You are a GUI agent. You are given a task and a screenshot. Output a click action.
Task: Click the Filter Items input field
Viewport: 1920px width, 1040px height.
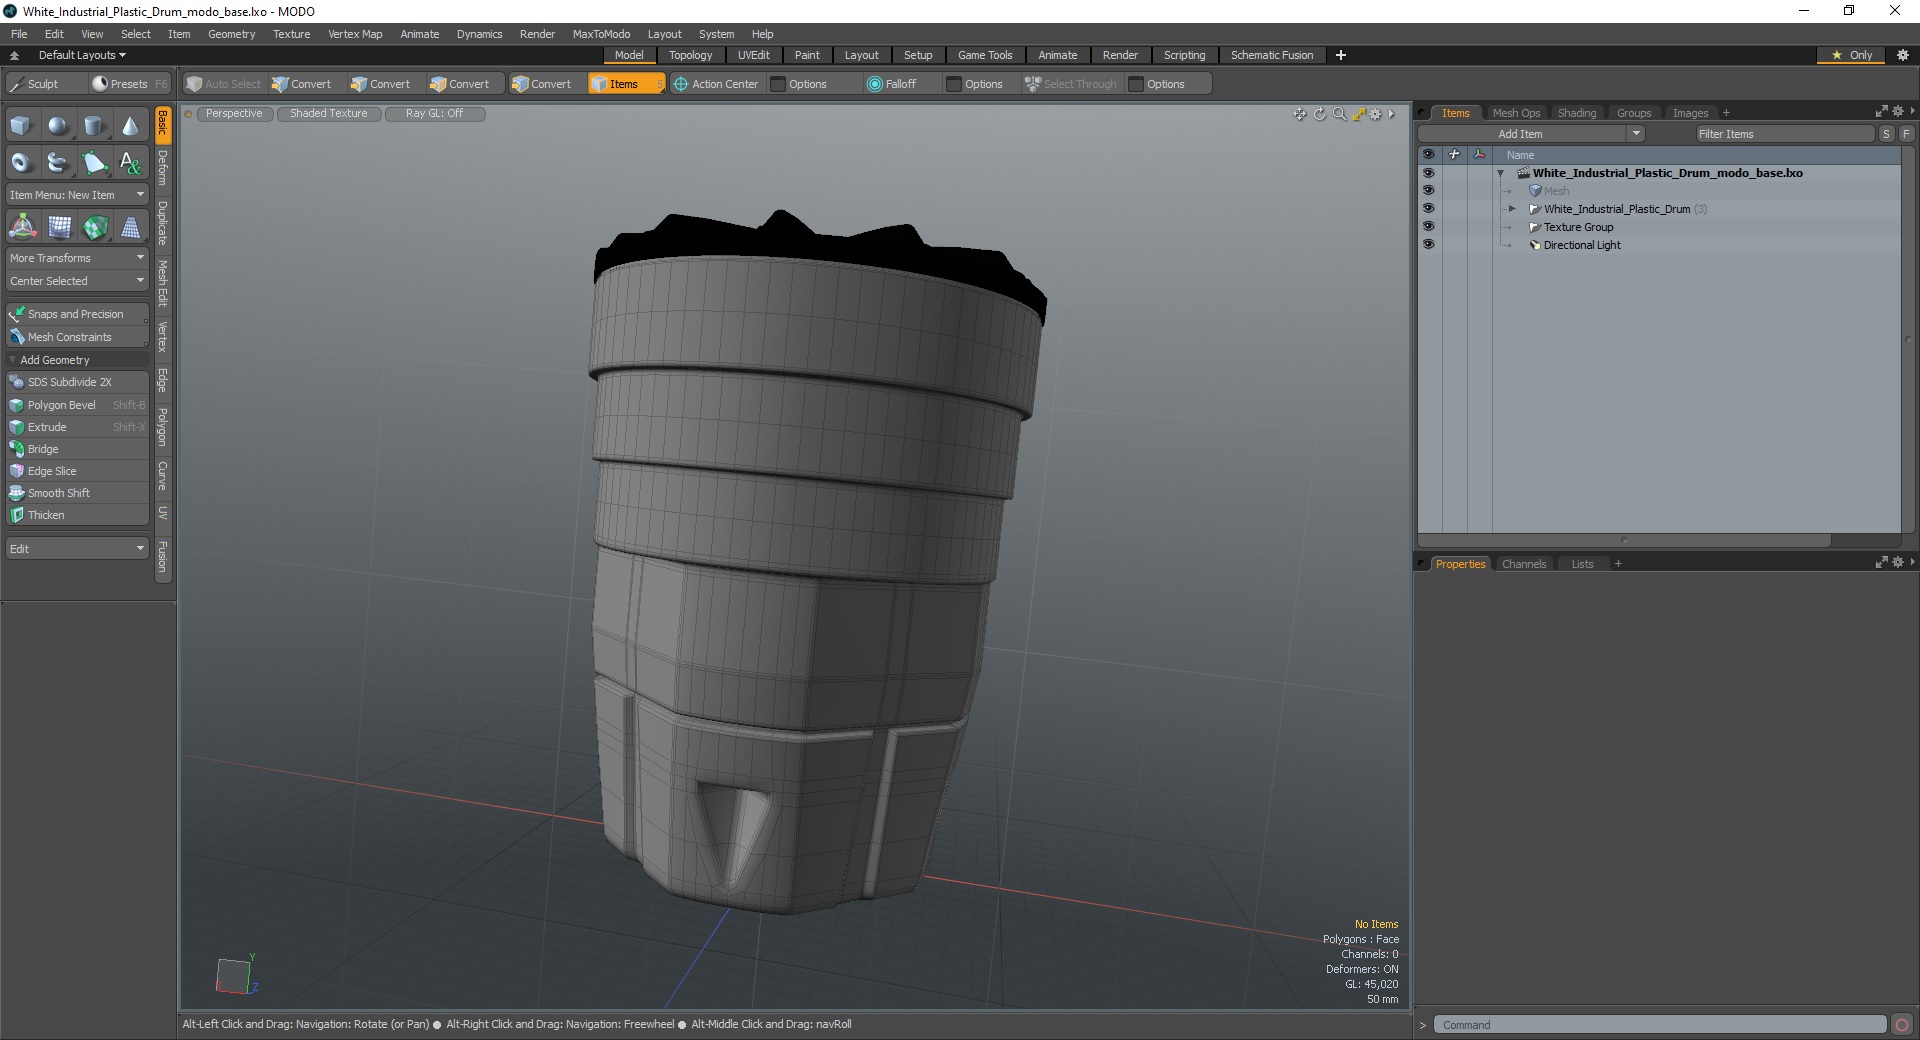tap(1783, 134)
